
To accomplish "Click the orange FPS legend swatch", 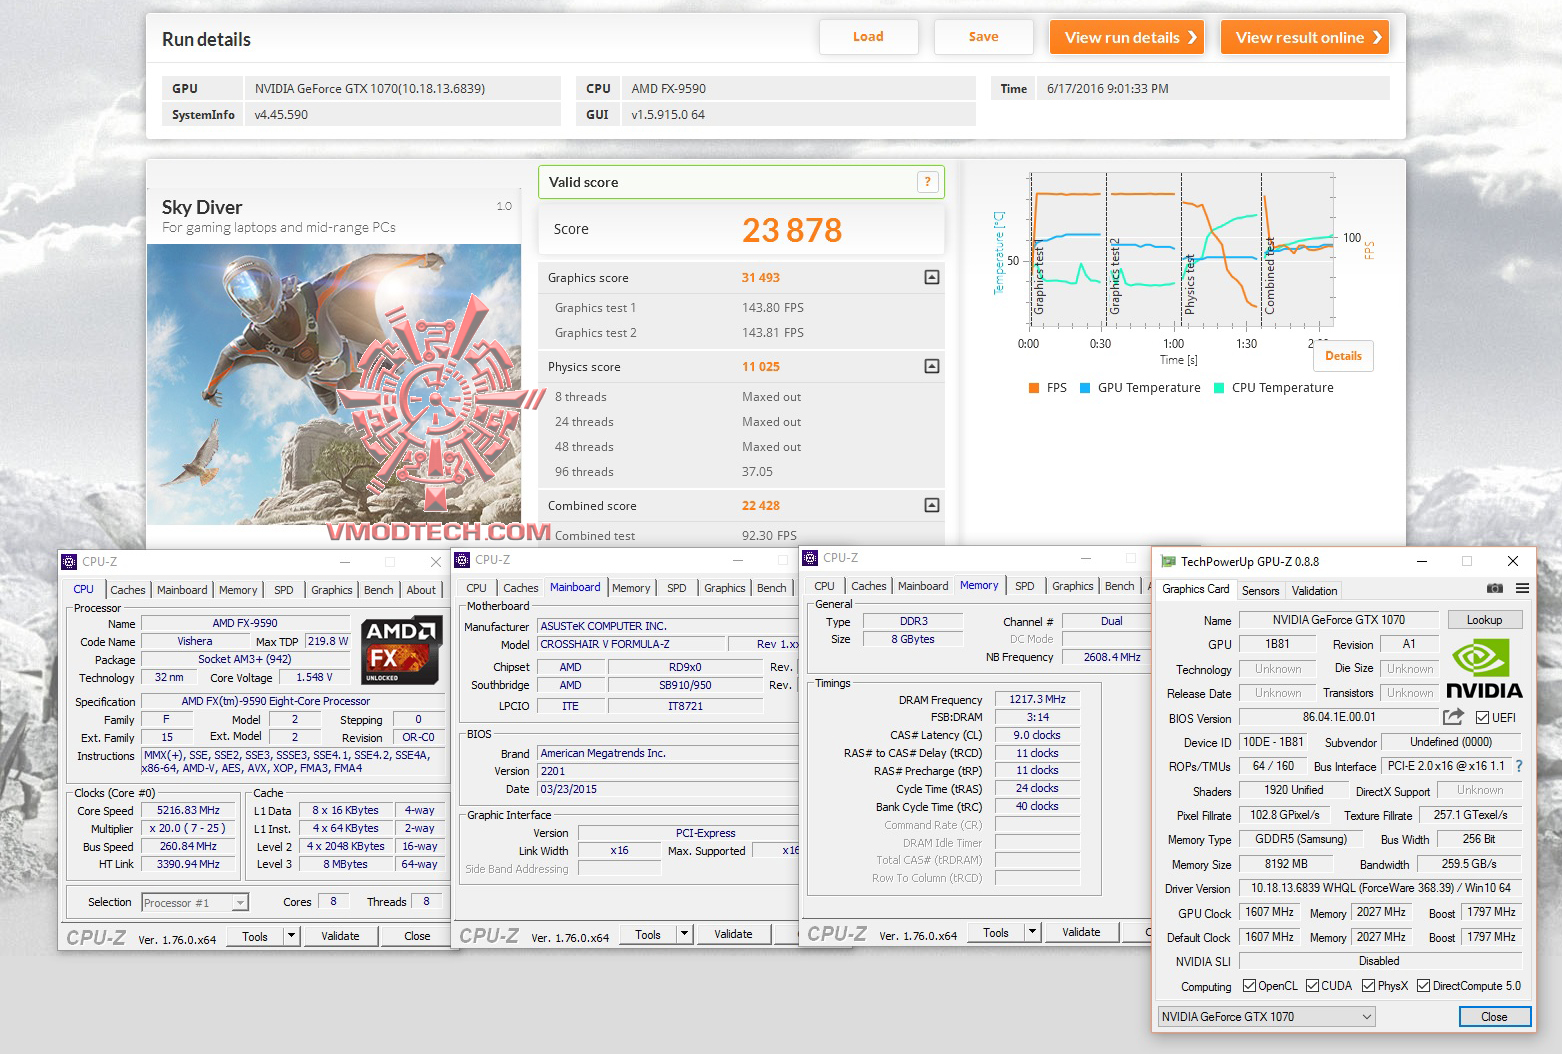I will click(1034, 388).
